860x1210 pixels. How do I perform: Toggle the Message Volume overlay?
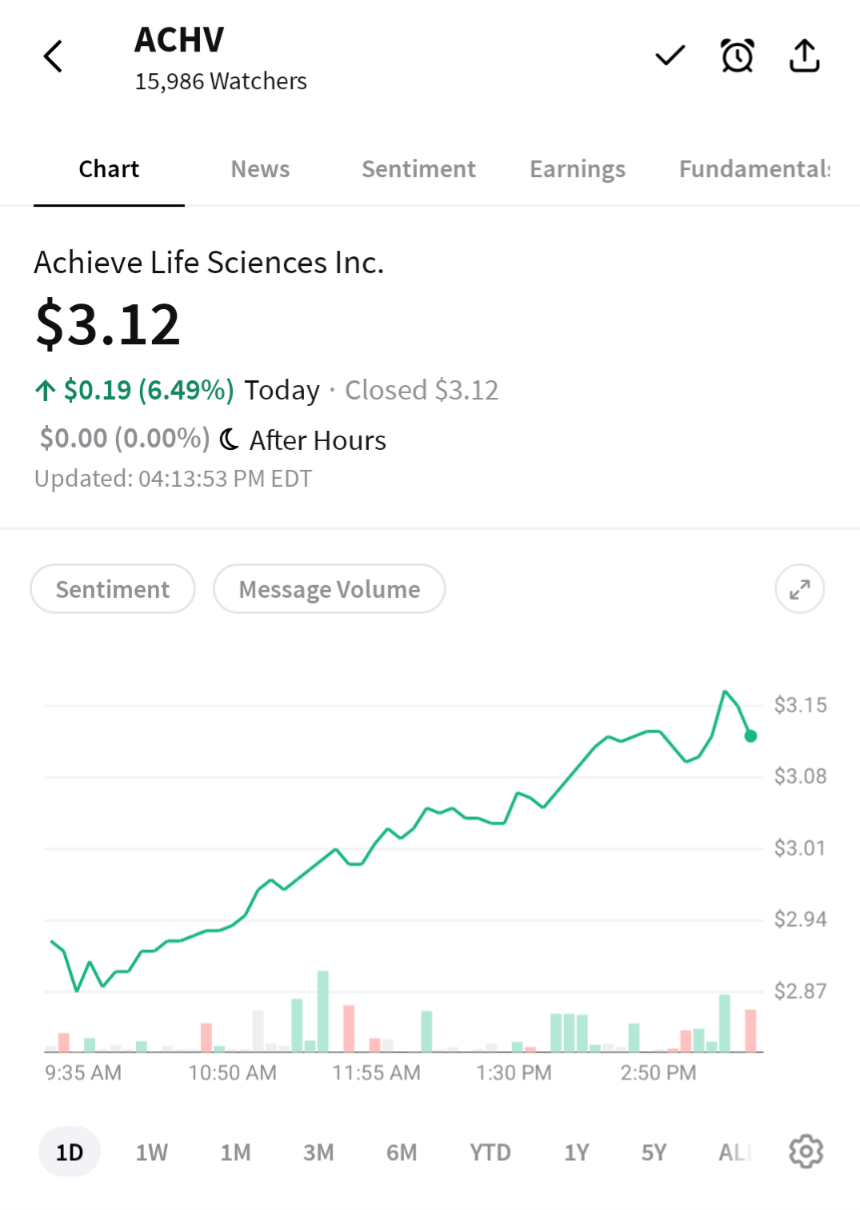point(329,590)
